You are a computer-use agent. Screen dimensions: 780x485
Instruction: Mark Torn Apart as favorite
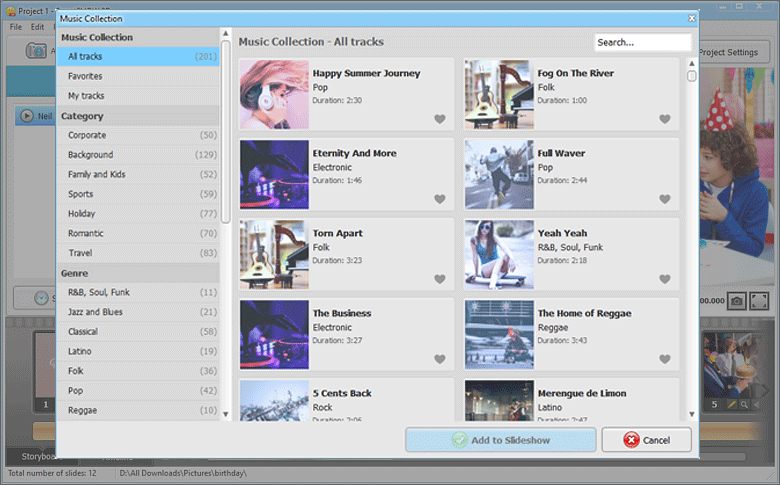coord(440,279)
